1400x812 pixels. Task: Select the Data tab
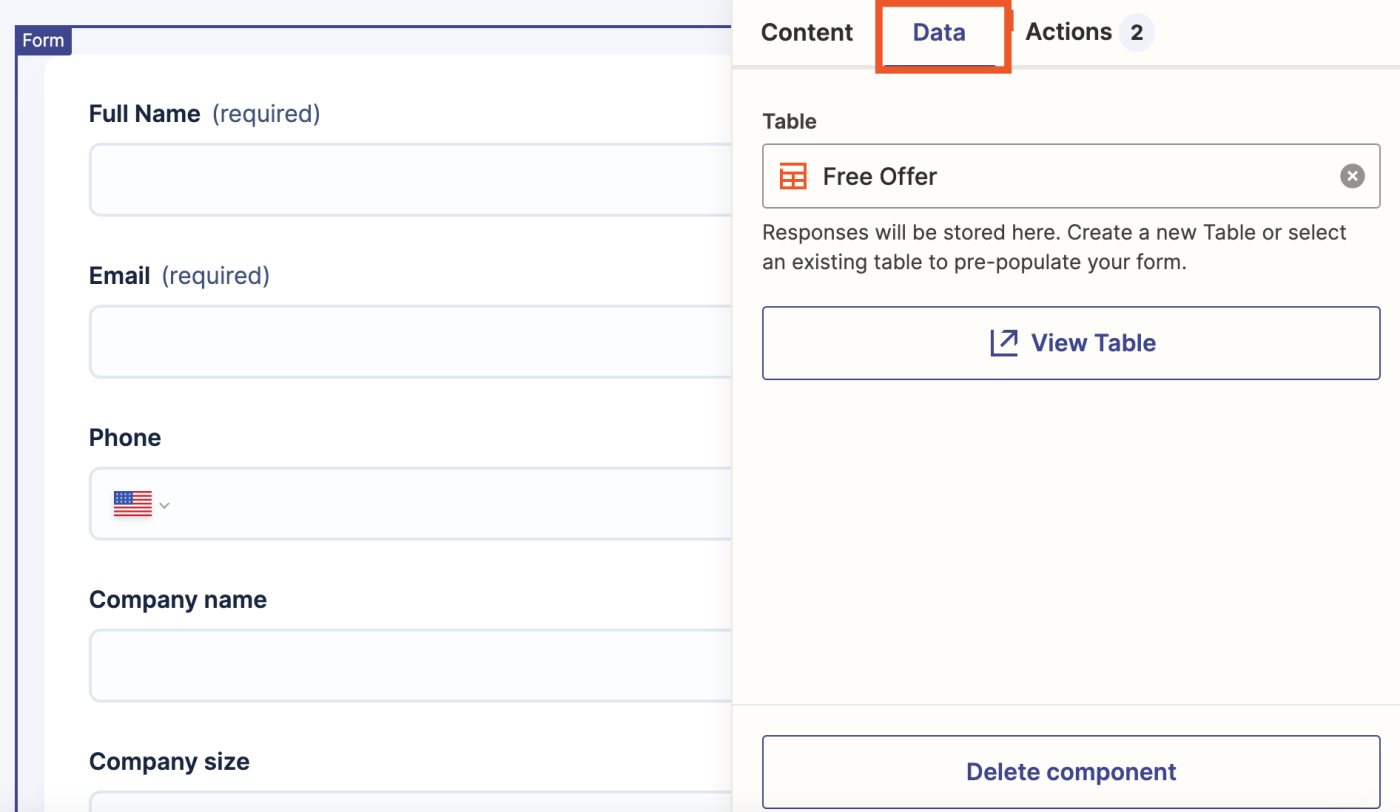[939, 32]
